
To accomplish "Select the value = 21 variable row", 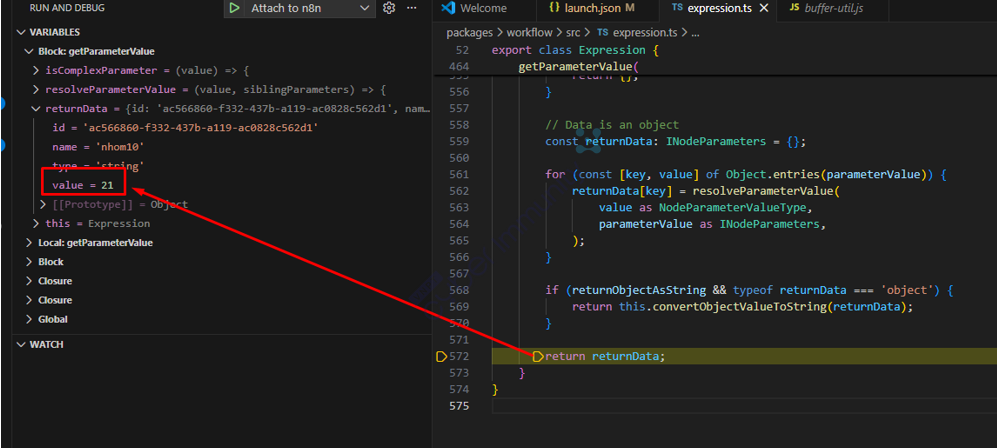I will [x=221, y=185].
